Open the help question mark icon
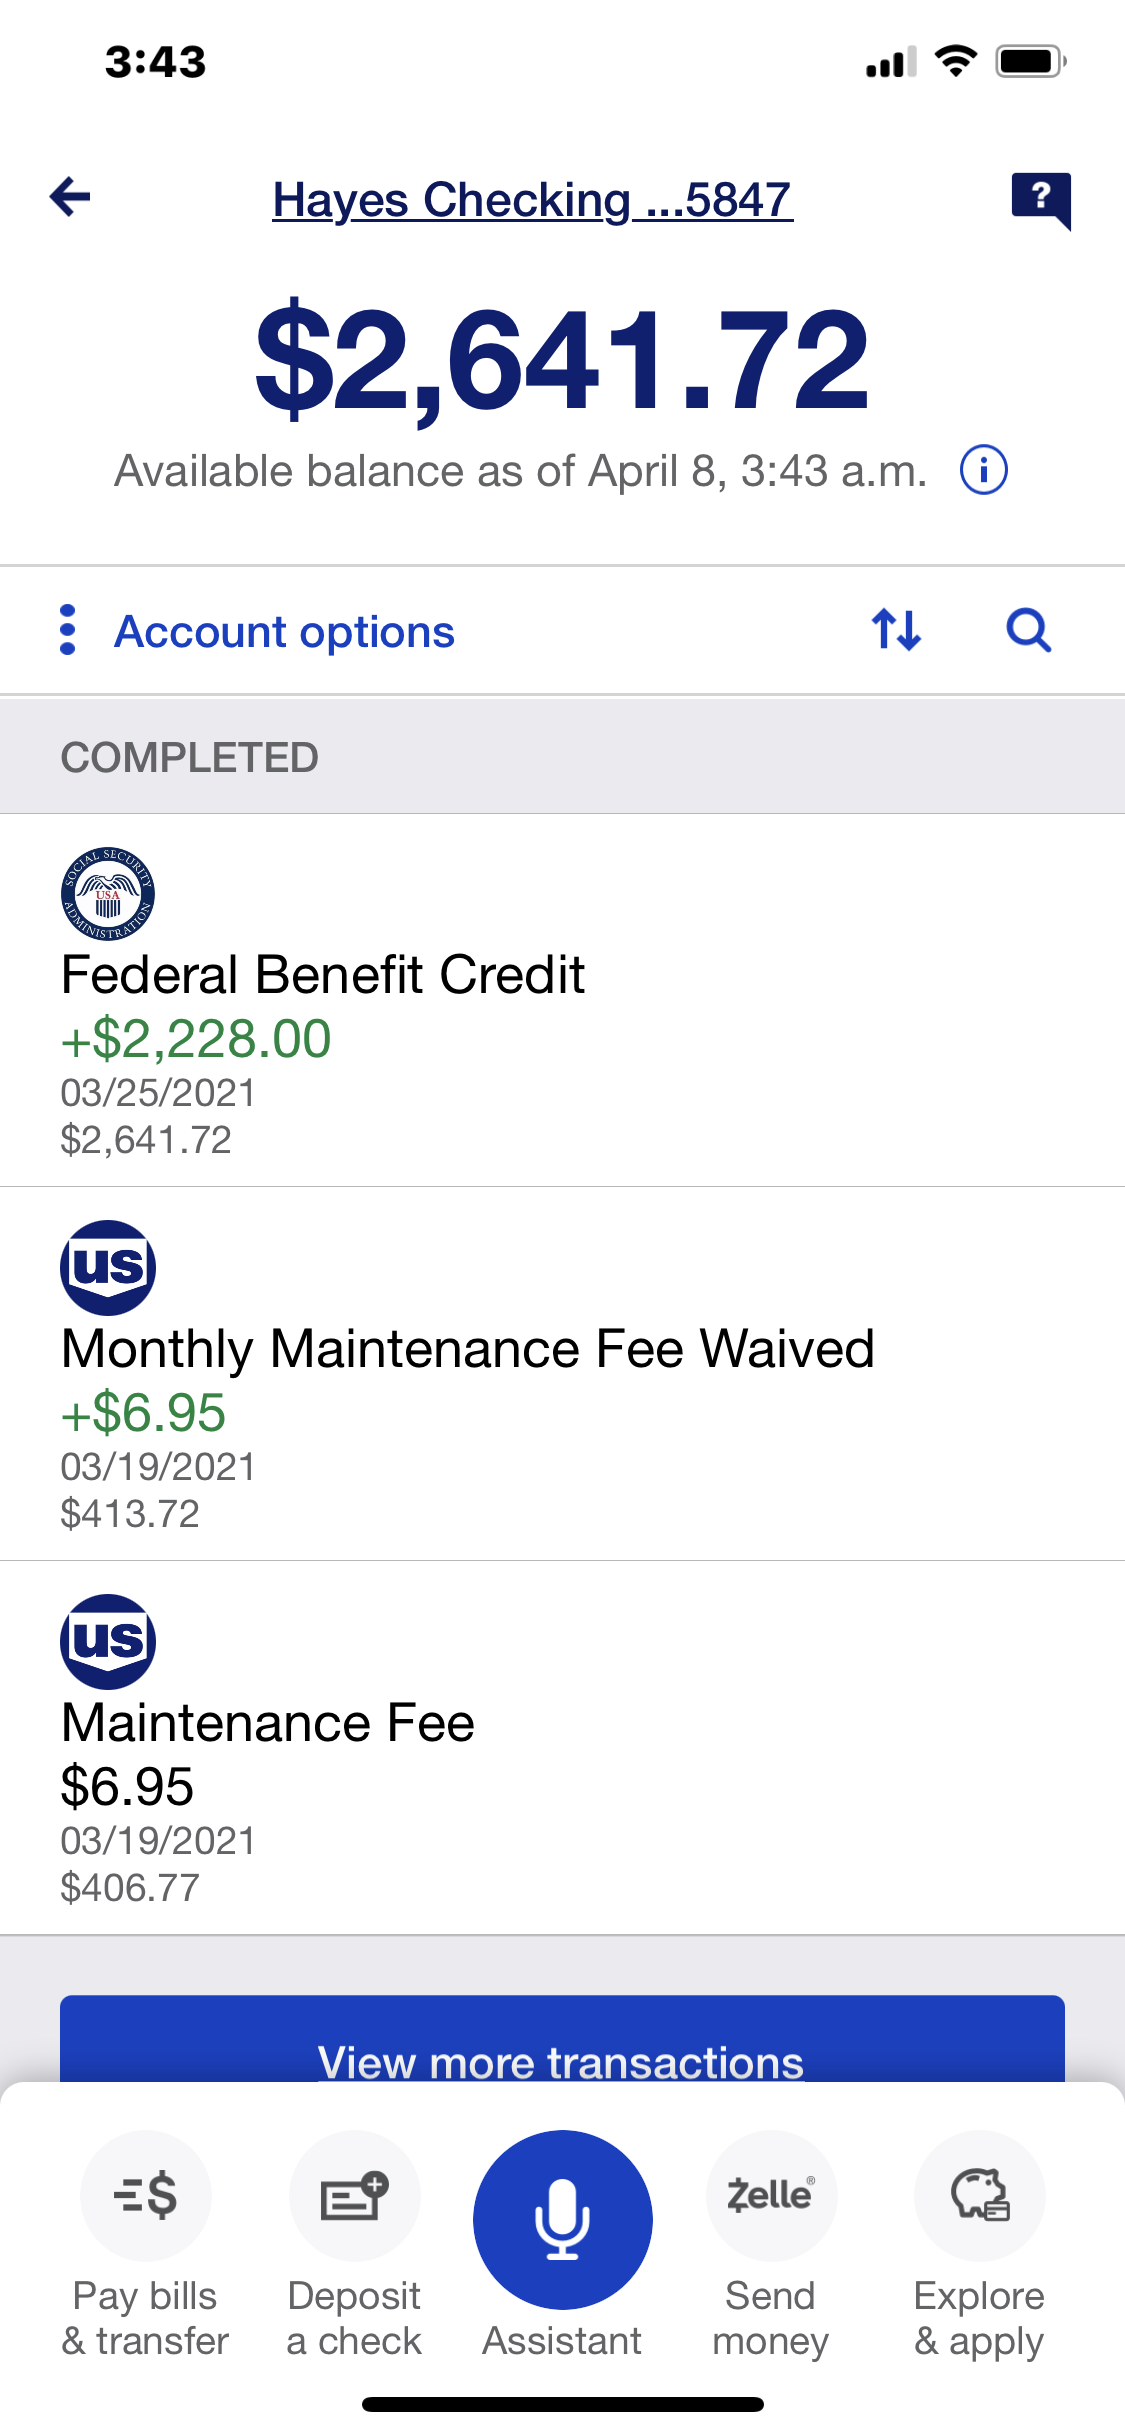Viewport: 1125px width, 2436px height. pyautogui.click(x=1041, y=199)
